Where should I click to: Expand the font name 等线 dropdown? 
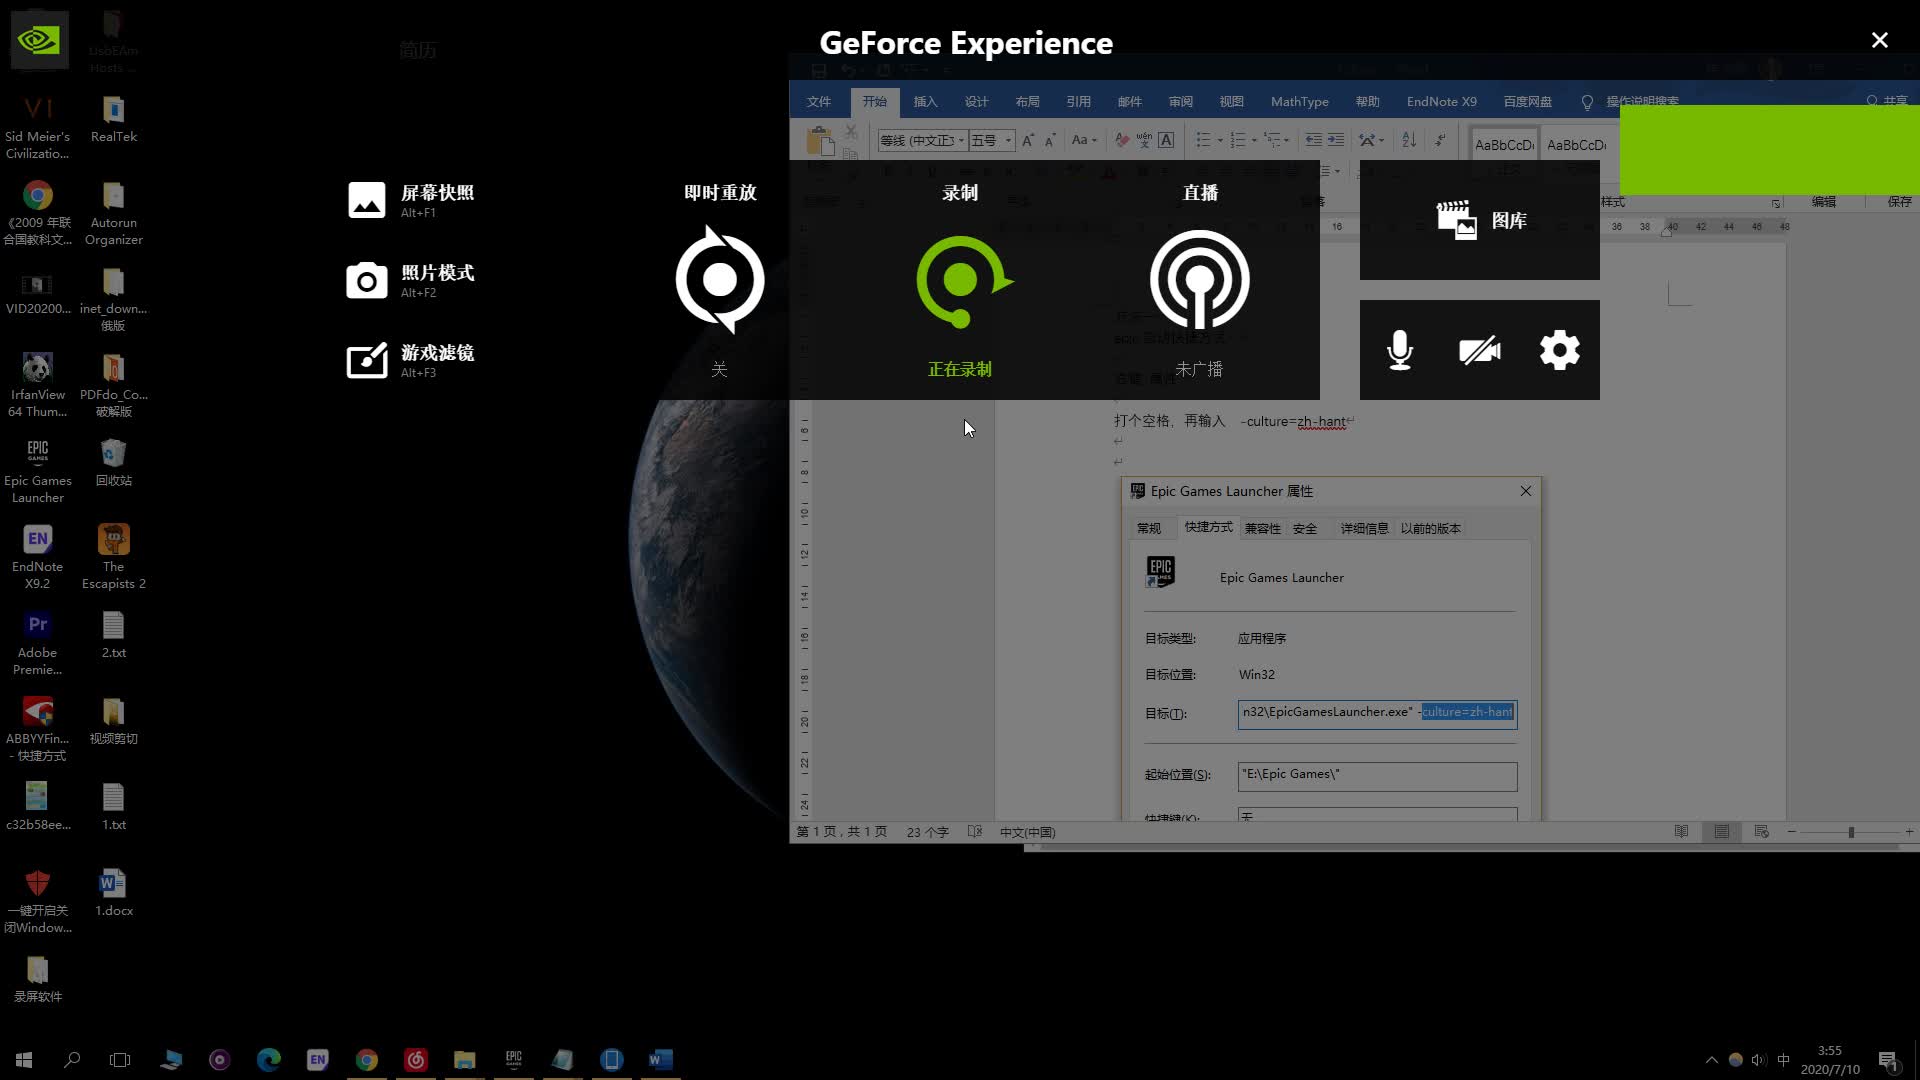[961, 141]
